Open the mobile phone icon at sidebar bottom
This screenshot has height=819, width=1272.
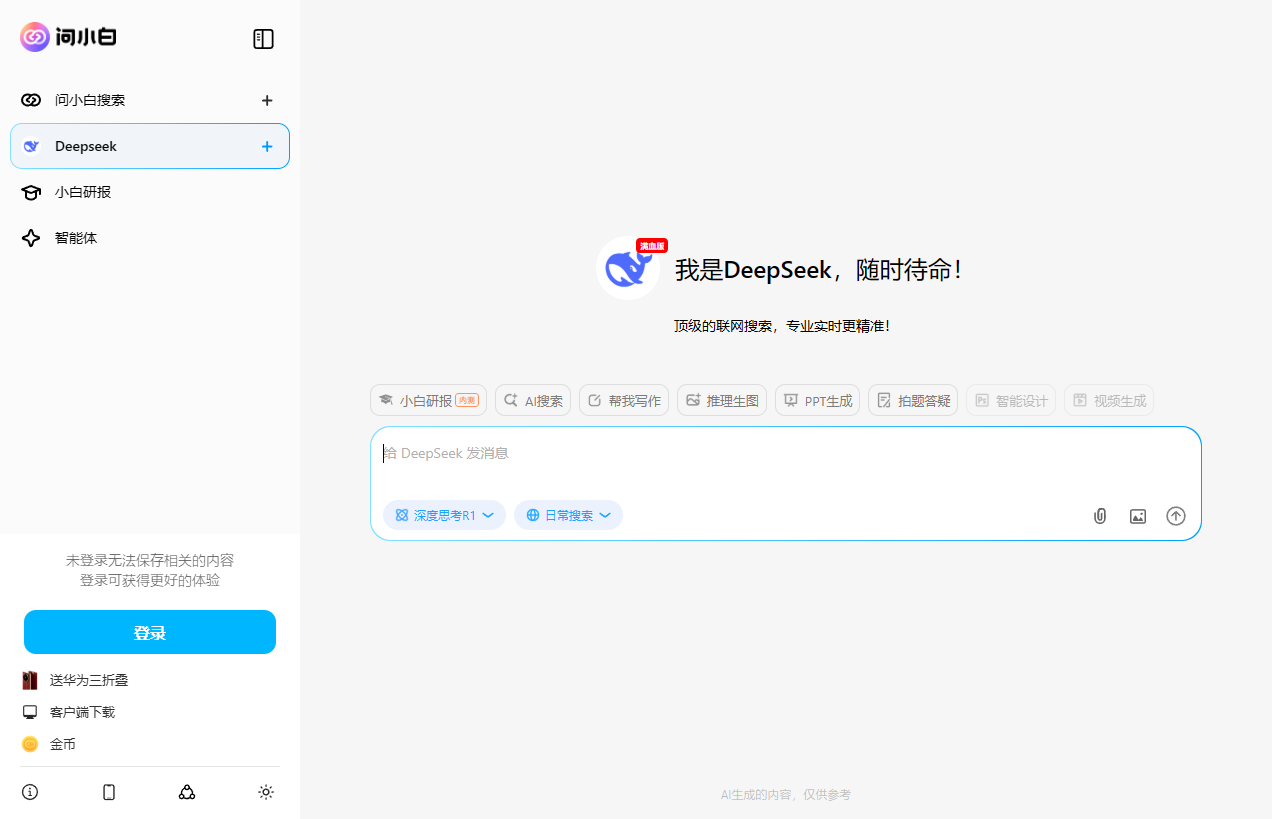coord(108,791)
